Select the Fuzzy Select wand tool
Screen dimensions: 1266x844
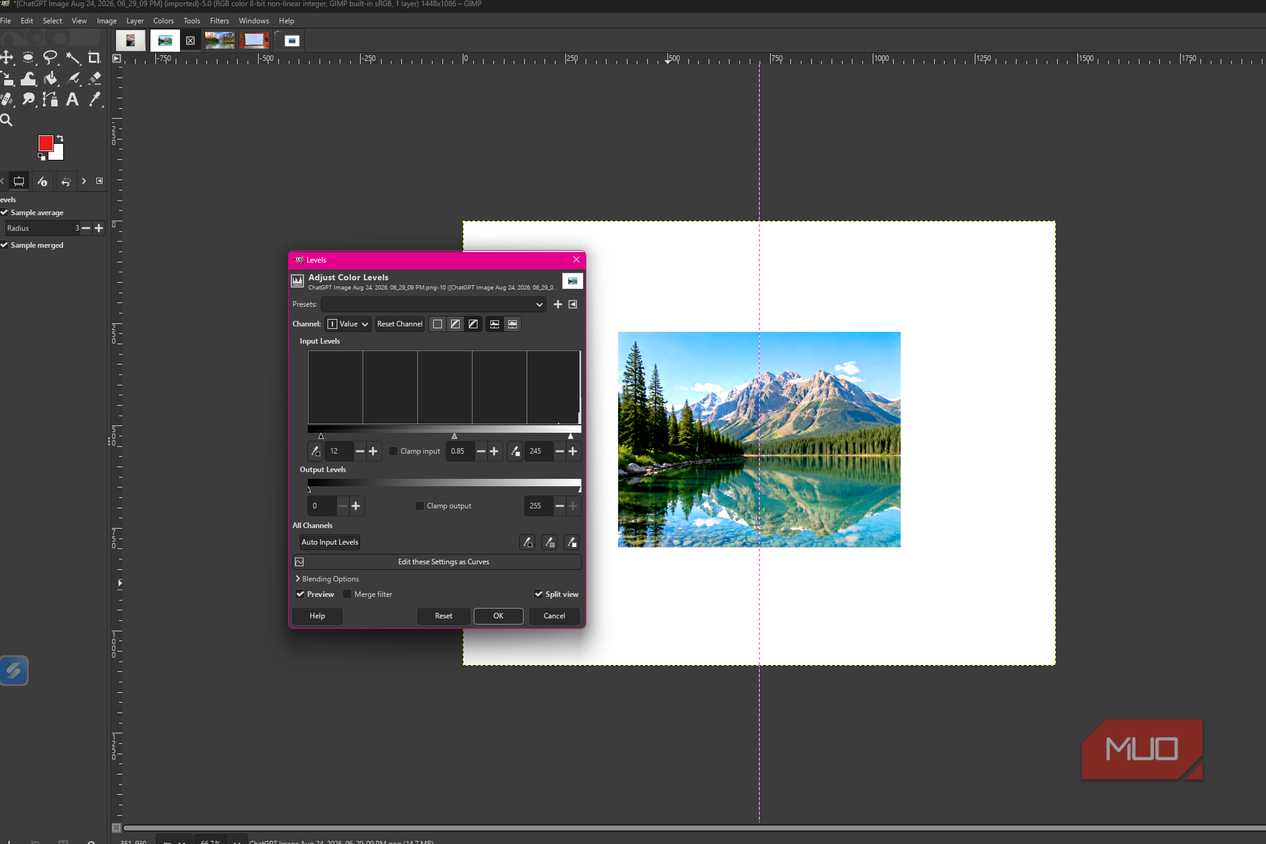tap(73, 58)
